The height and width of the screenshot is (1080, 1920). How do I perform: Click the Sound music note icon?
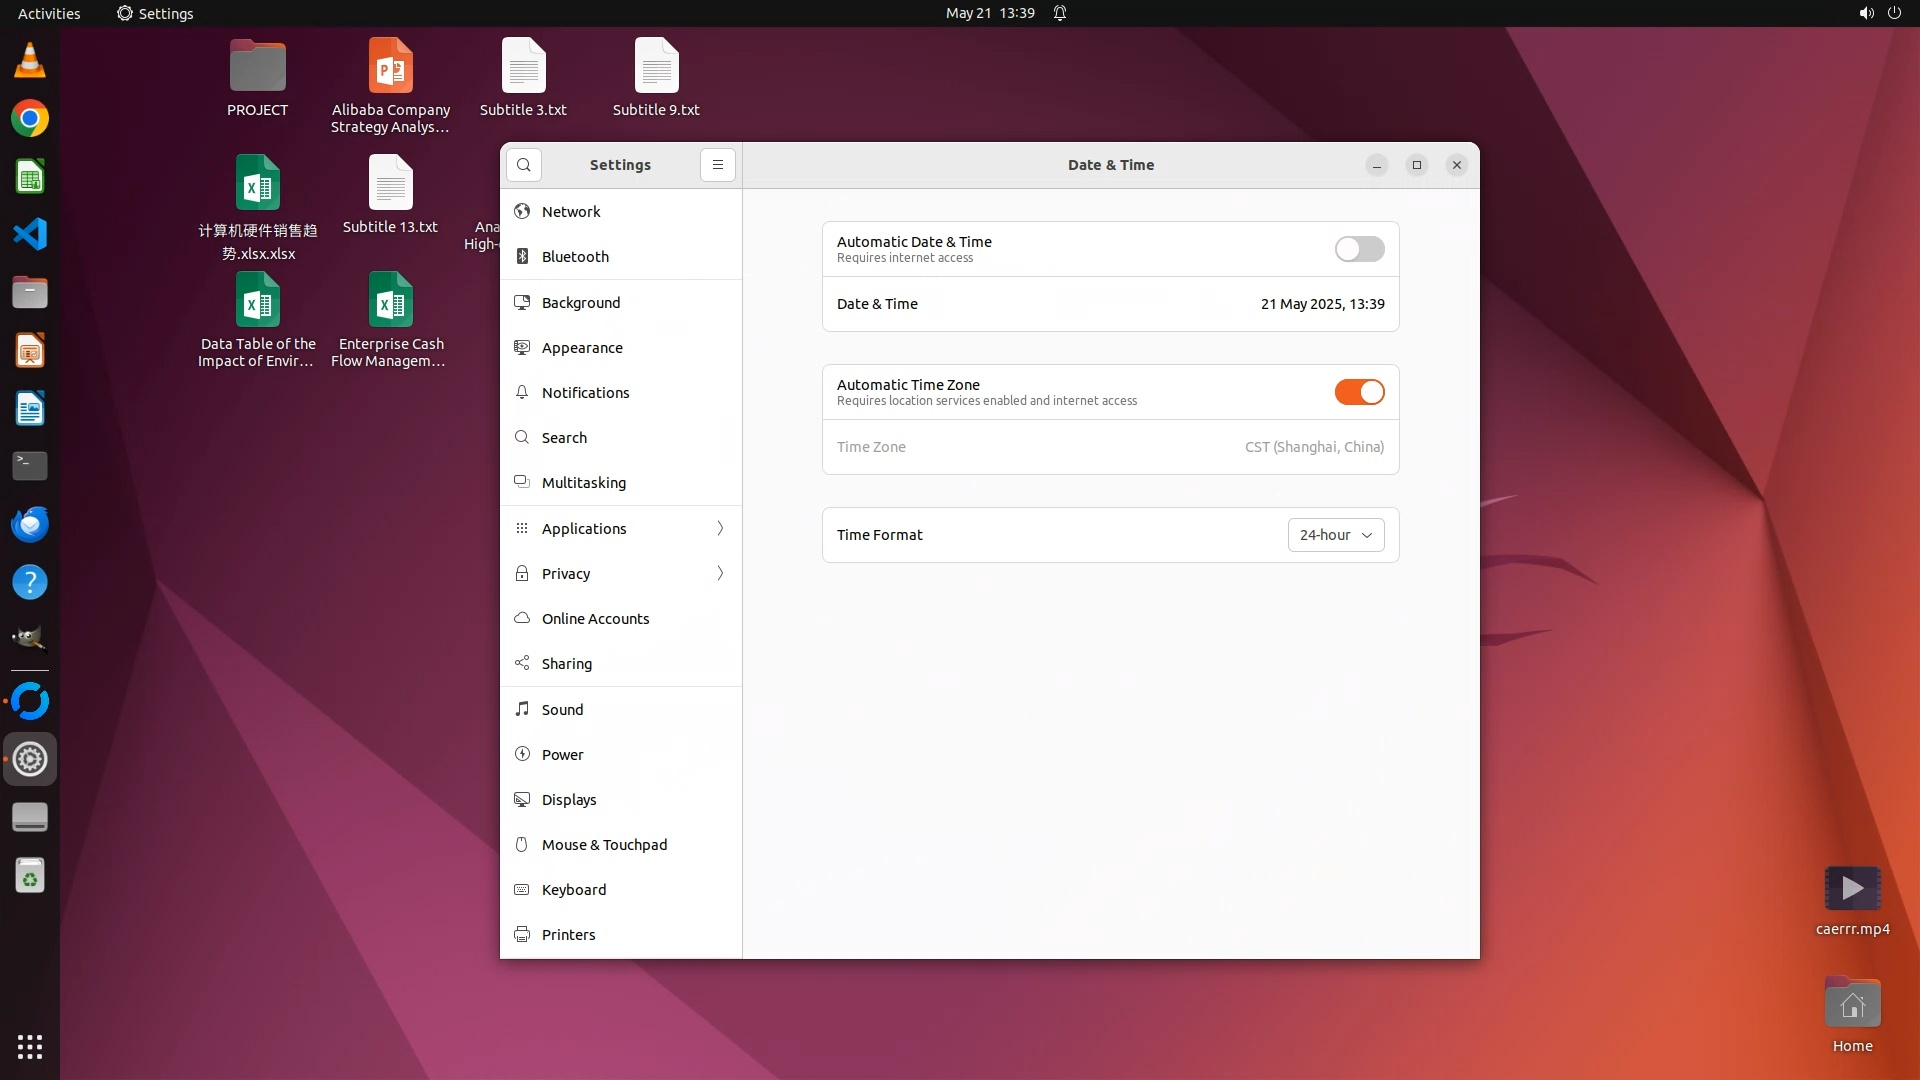[x=522, y=709]
